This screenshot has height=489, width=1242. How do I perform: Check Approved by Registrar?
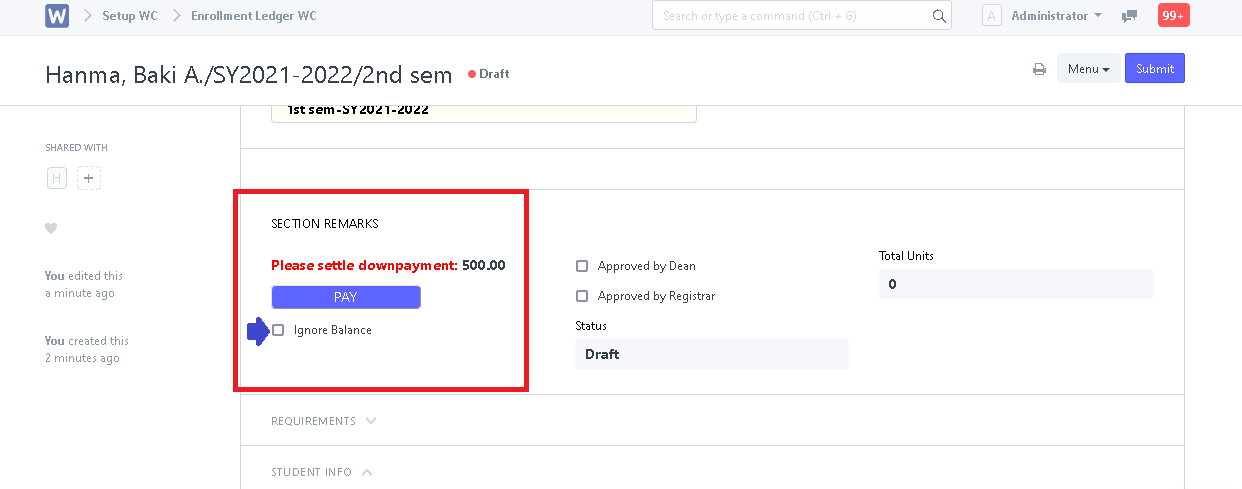(x=582, y=296)
